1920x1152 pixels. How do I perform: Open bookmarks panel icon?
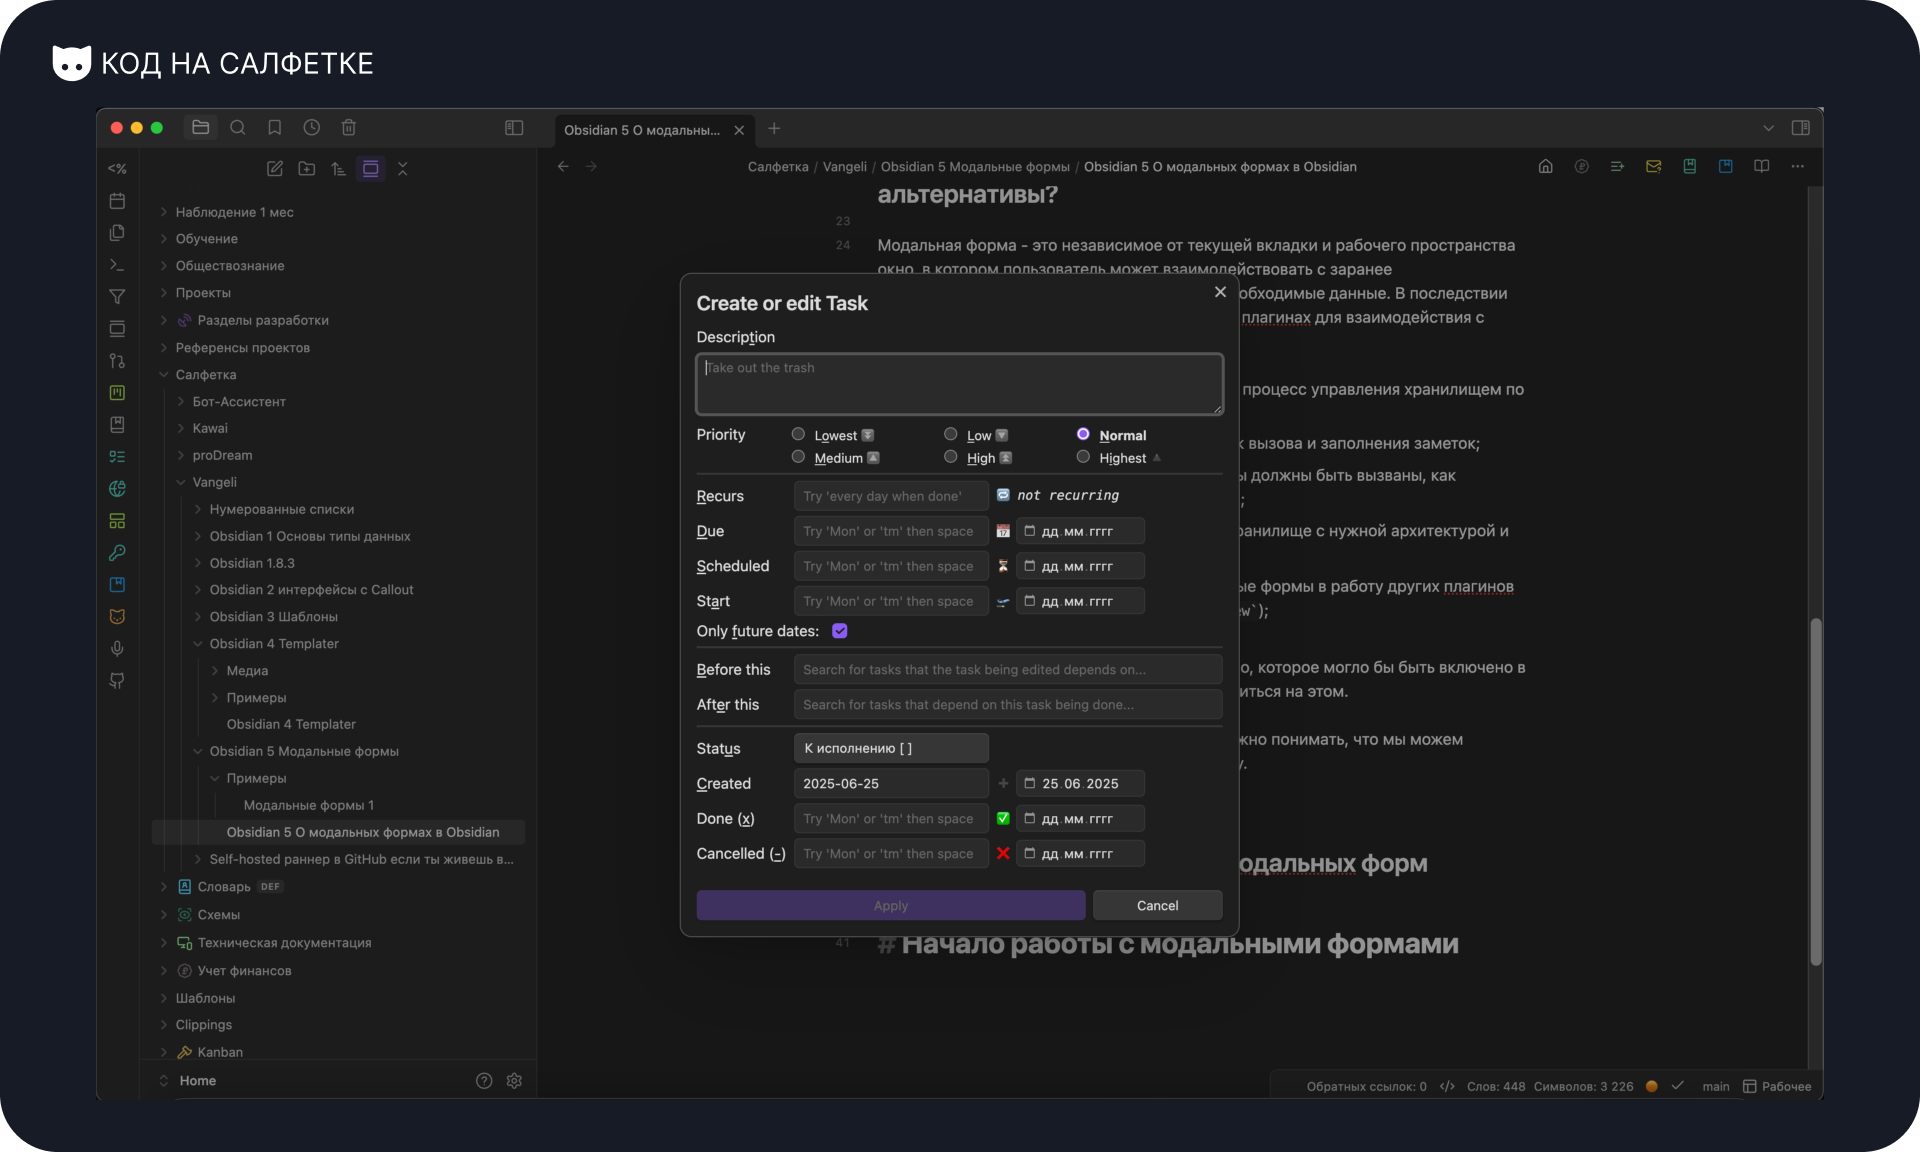[x=275, y=127]
